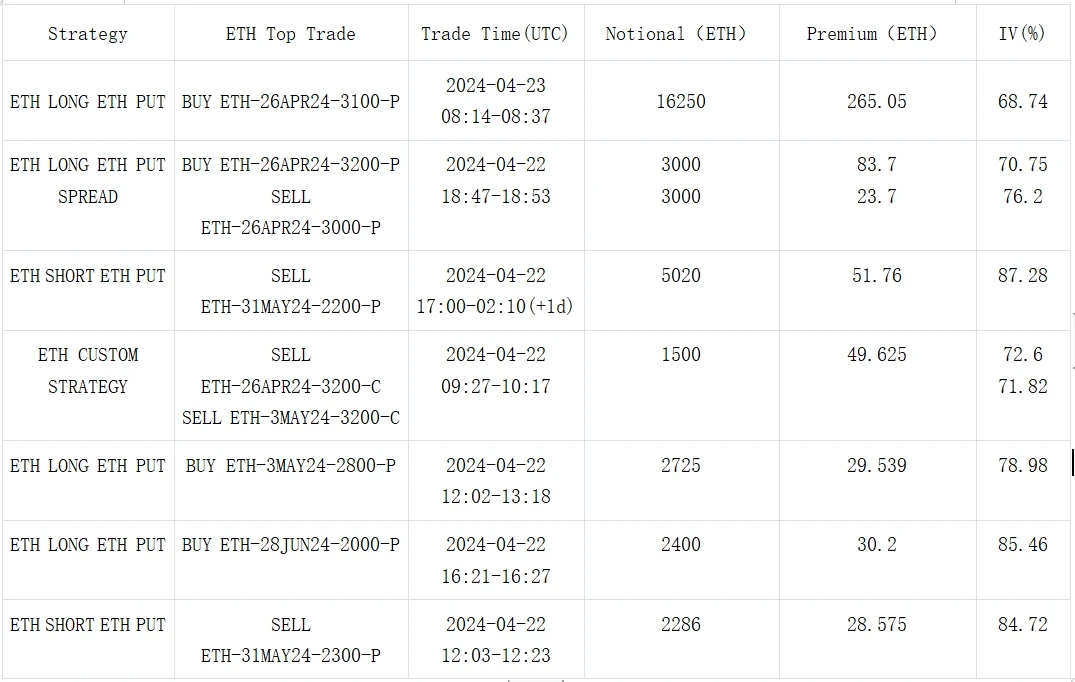Click the 87.28 IV value
Viewport: 1075px width, 682px height.
pos(1022,276)
